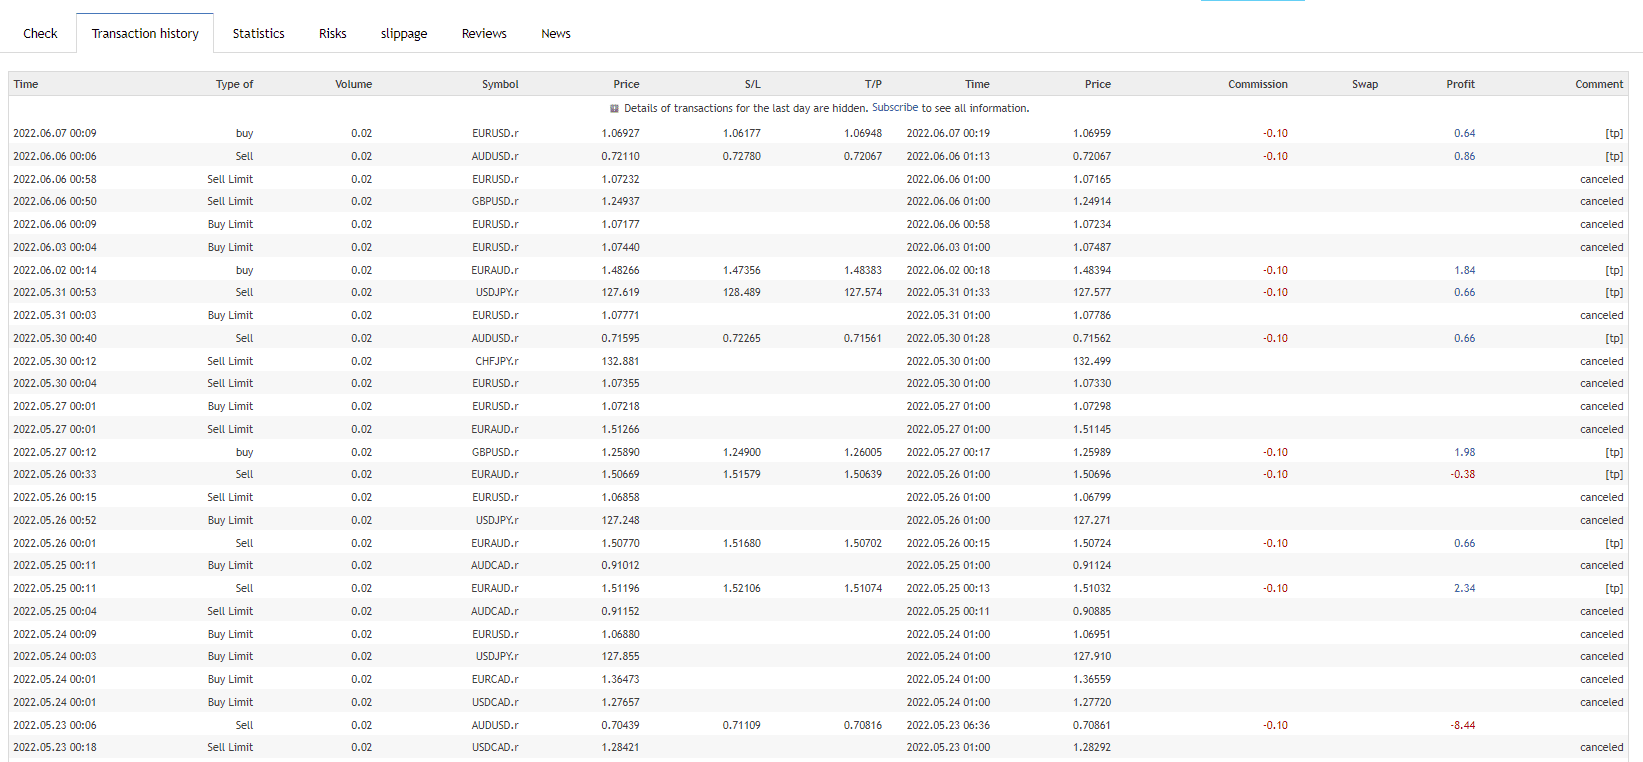Click open price 1.27657
The height and width of the screenshot is (762, 1643).
tap(620, 702)
